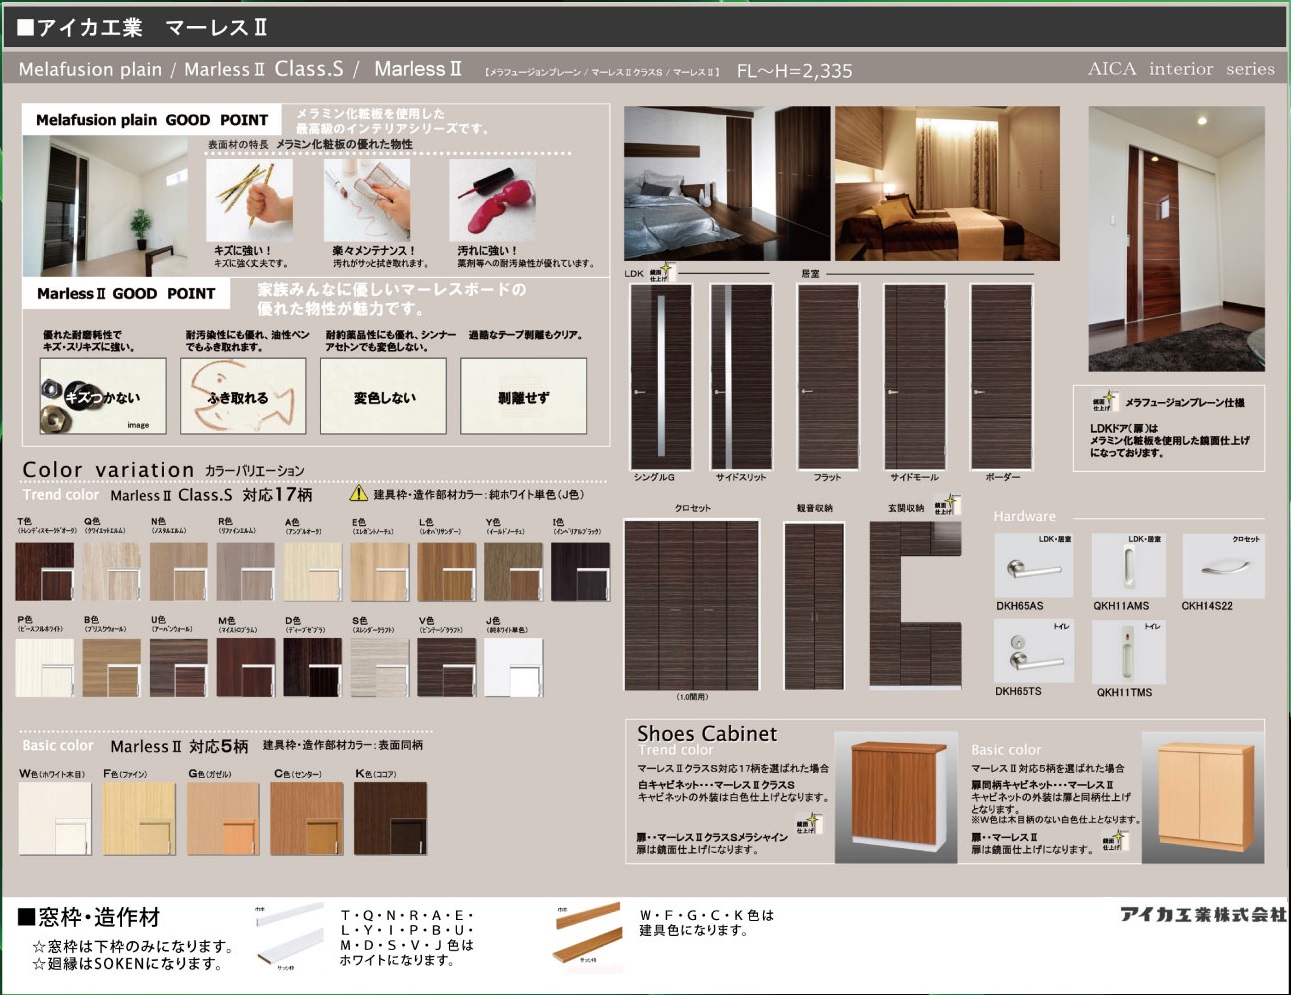The image size is (1291, 995).
Task: Open the warm-lit bedroom photo
Action: [x=947, y=184]
